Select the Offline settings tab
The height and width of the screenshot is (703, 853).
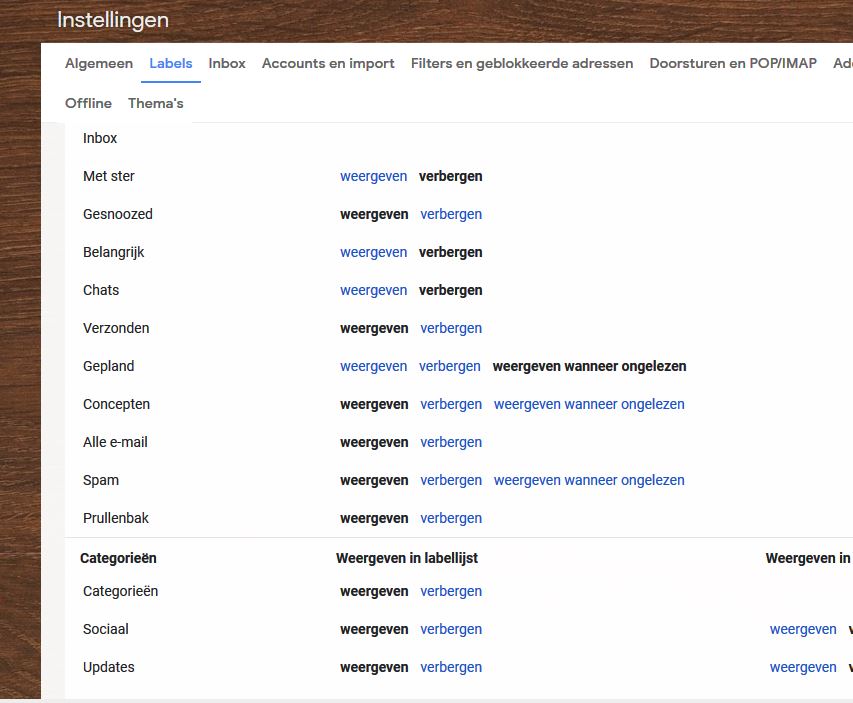pyautogui.click(x=88, y=103)
